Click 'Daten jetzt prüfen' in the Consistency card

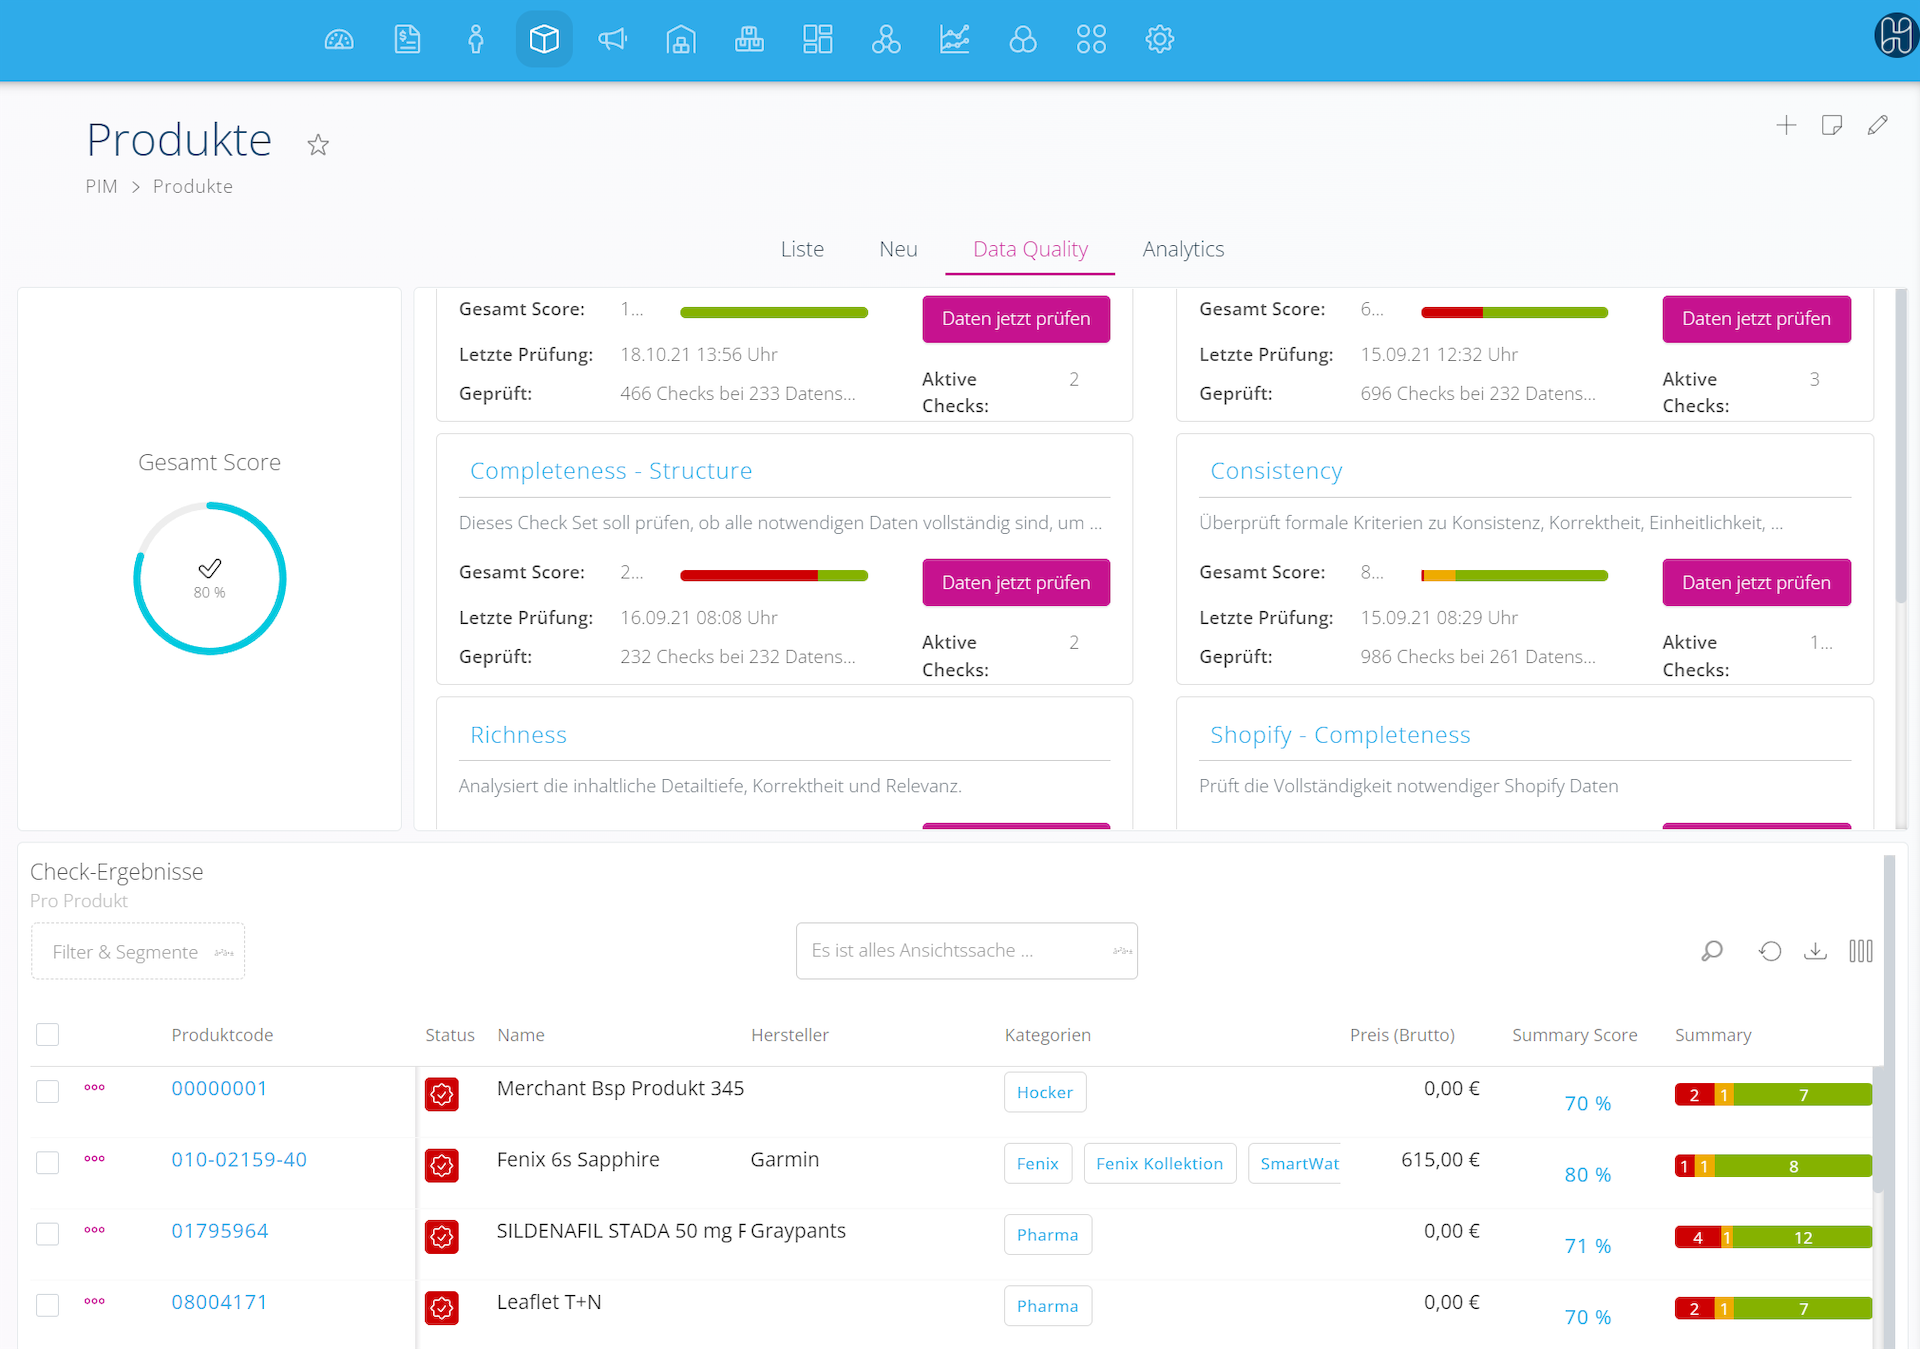pyautogui.click(x=1756, y=582)
